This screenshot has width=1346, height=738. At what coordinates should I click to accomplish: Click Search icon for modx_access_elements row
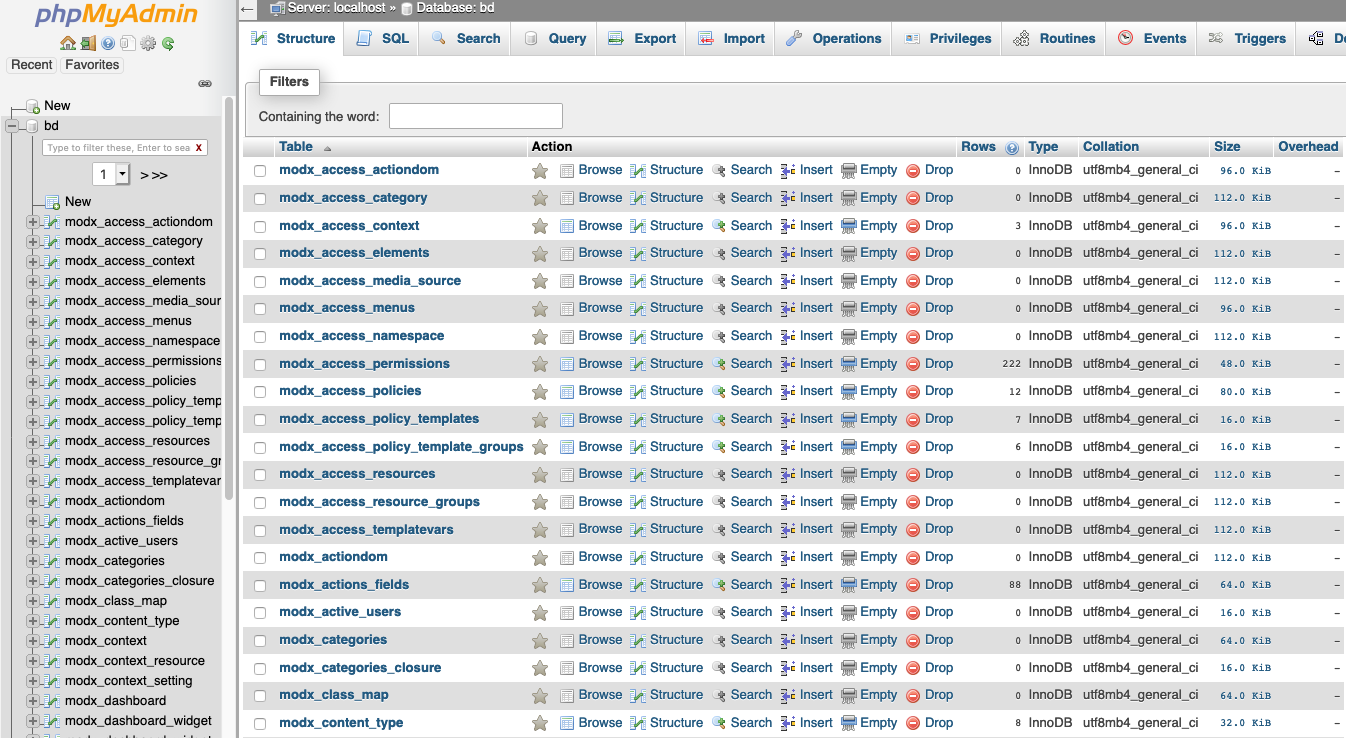point(719,253)
